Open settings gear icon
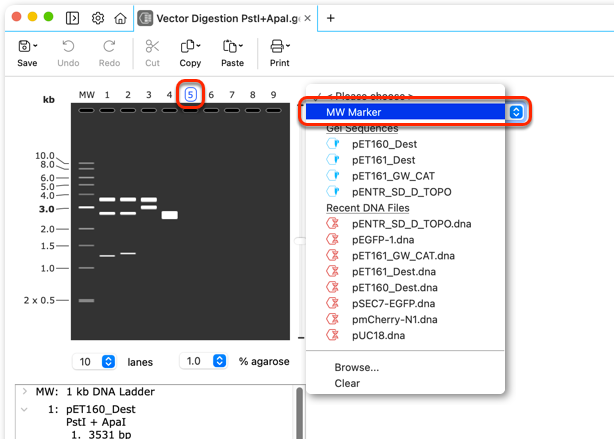This screenshot has height=439, width=614. 98,18
